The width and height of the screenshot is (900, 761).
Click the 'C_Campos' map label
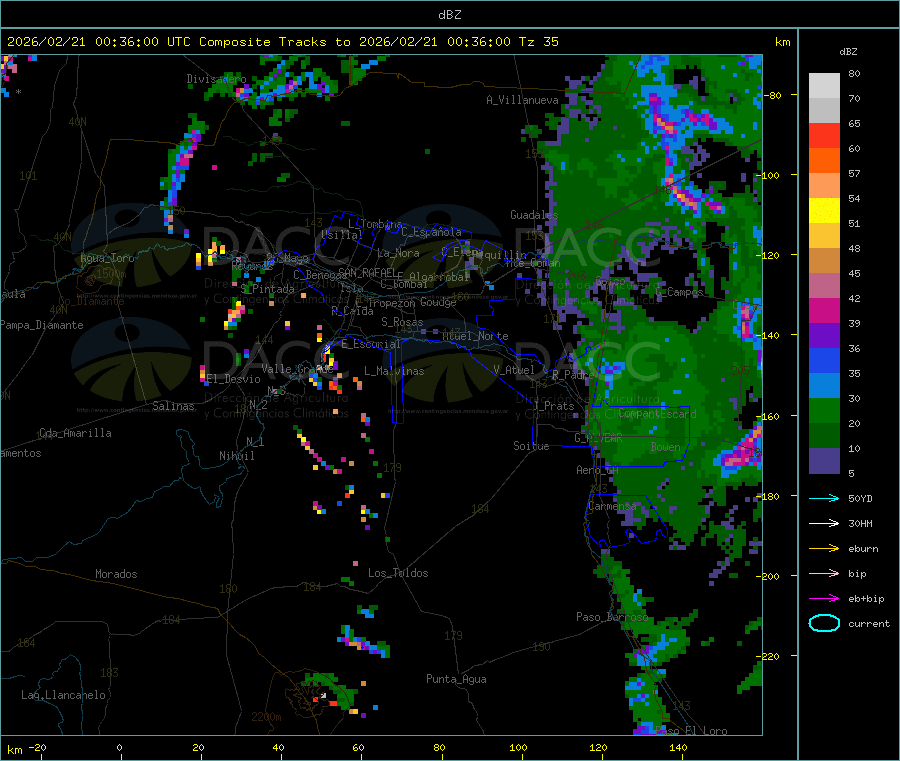[679, 292]
